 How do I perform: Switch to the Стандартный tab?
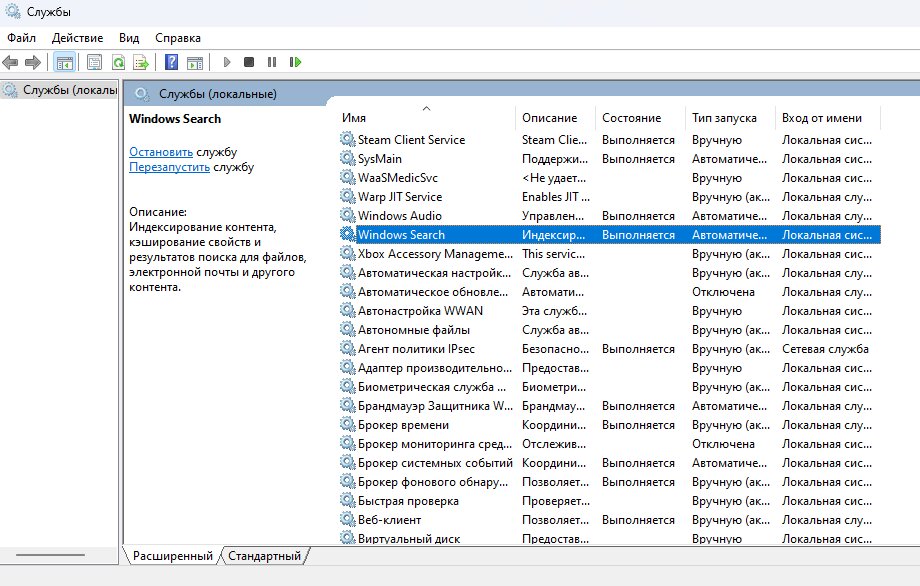[264, 555]
